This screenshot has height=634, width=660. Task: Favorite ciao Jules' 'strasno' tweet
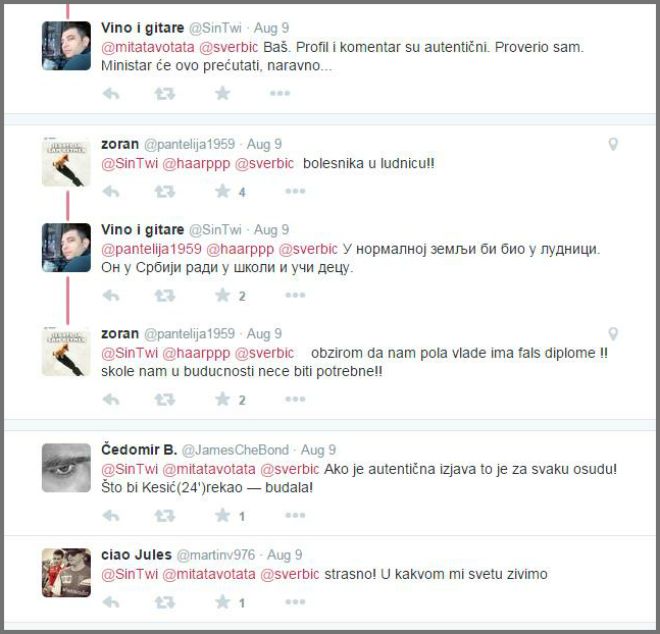click(x=223, y=602)
